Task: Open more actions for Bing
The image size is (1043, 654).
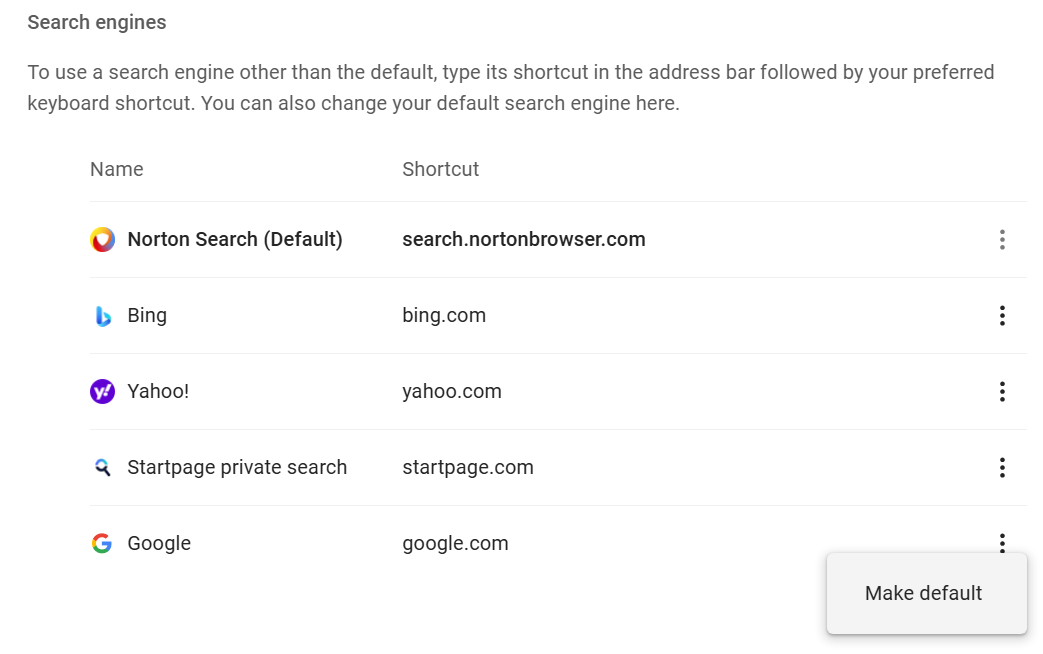Action: [x=1002, y=316]
